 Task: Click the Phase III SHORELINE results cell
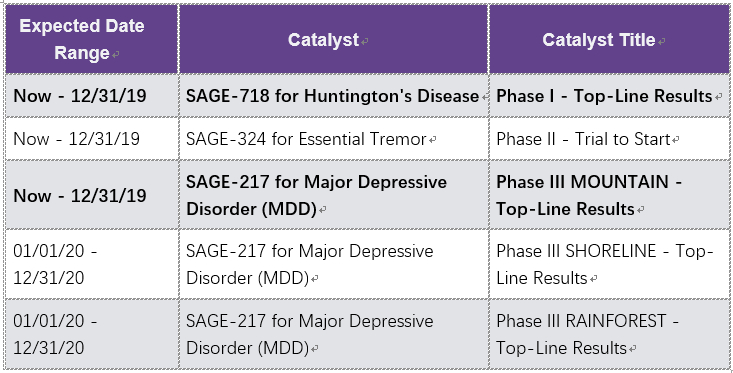609,264
